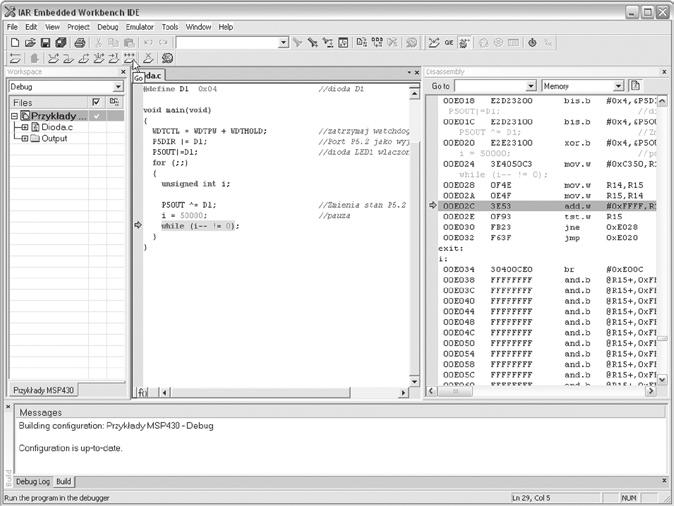Save the current file with floppy icon
Image resolution: width=674 pixels, height=506 pixels.
(45, 43)
